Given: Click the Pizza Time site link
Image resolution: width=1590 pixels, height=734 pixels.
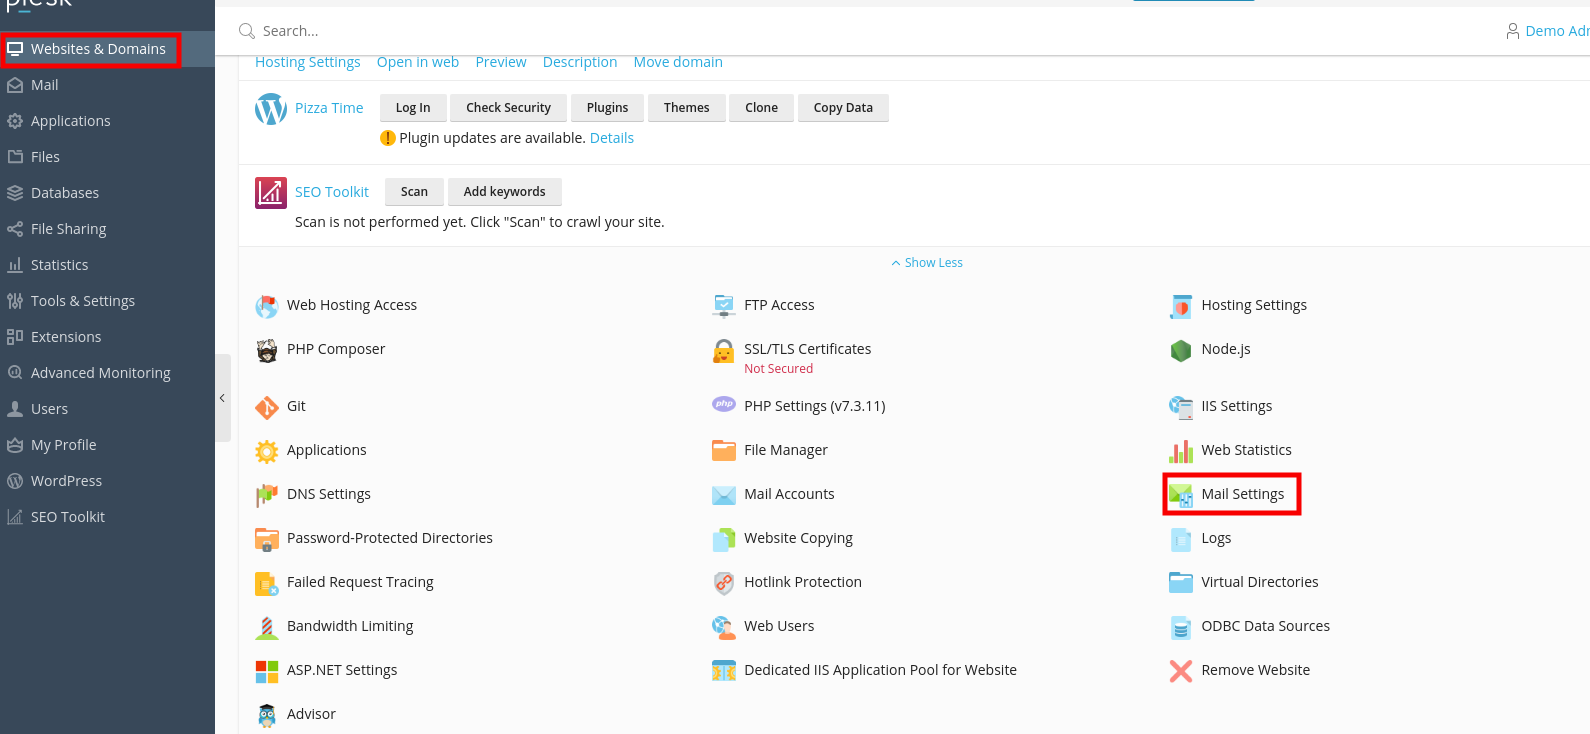Looking at the screenshot, I should point(329,108).
